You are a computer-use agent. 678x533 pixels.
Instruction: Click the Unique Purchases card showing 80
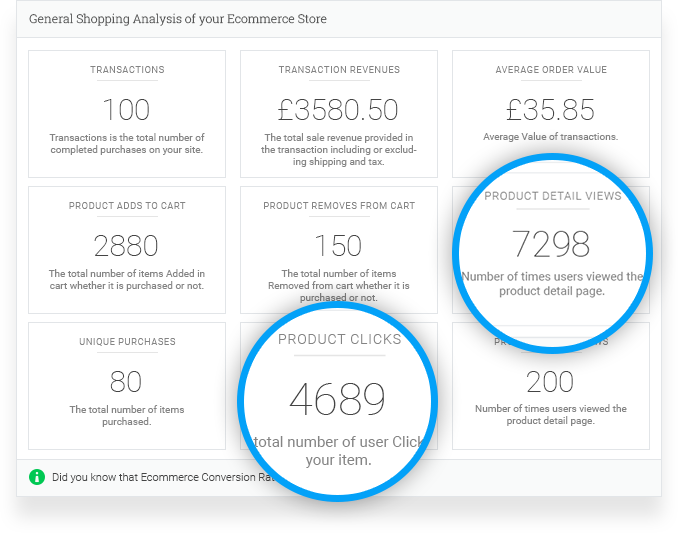tap(127, 386)
